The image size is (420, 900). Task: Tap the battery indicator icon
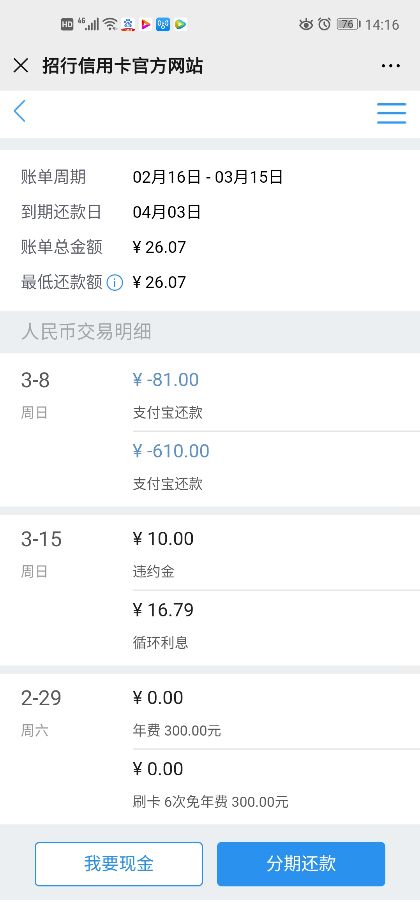(x=348, y=24)
